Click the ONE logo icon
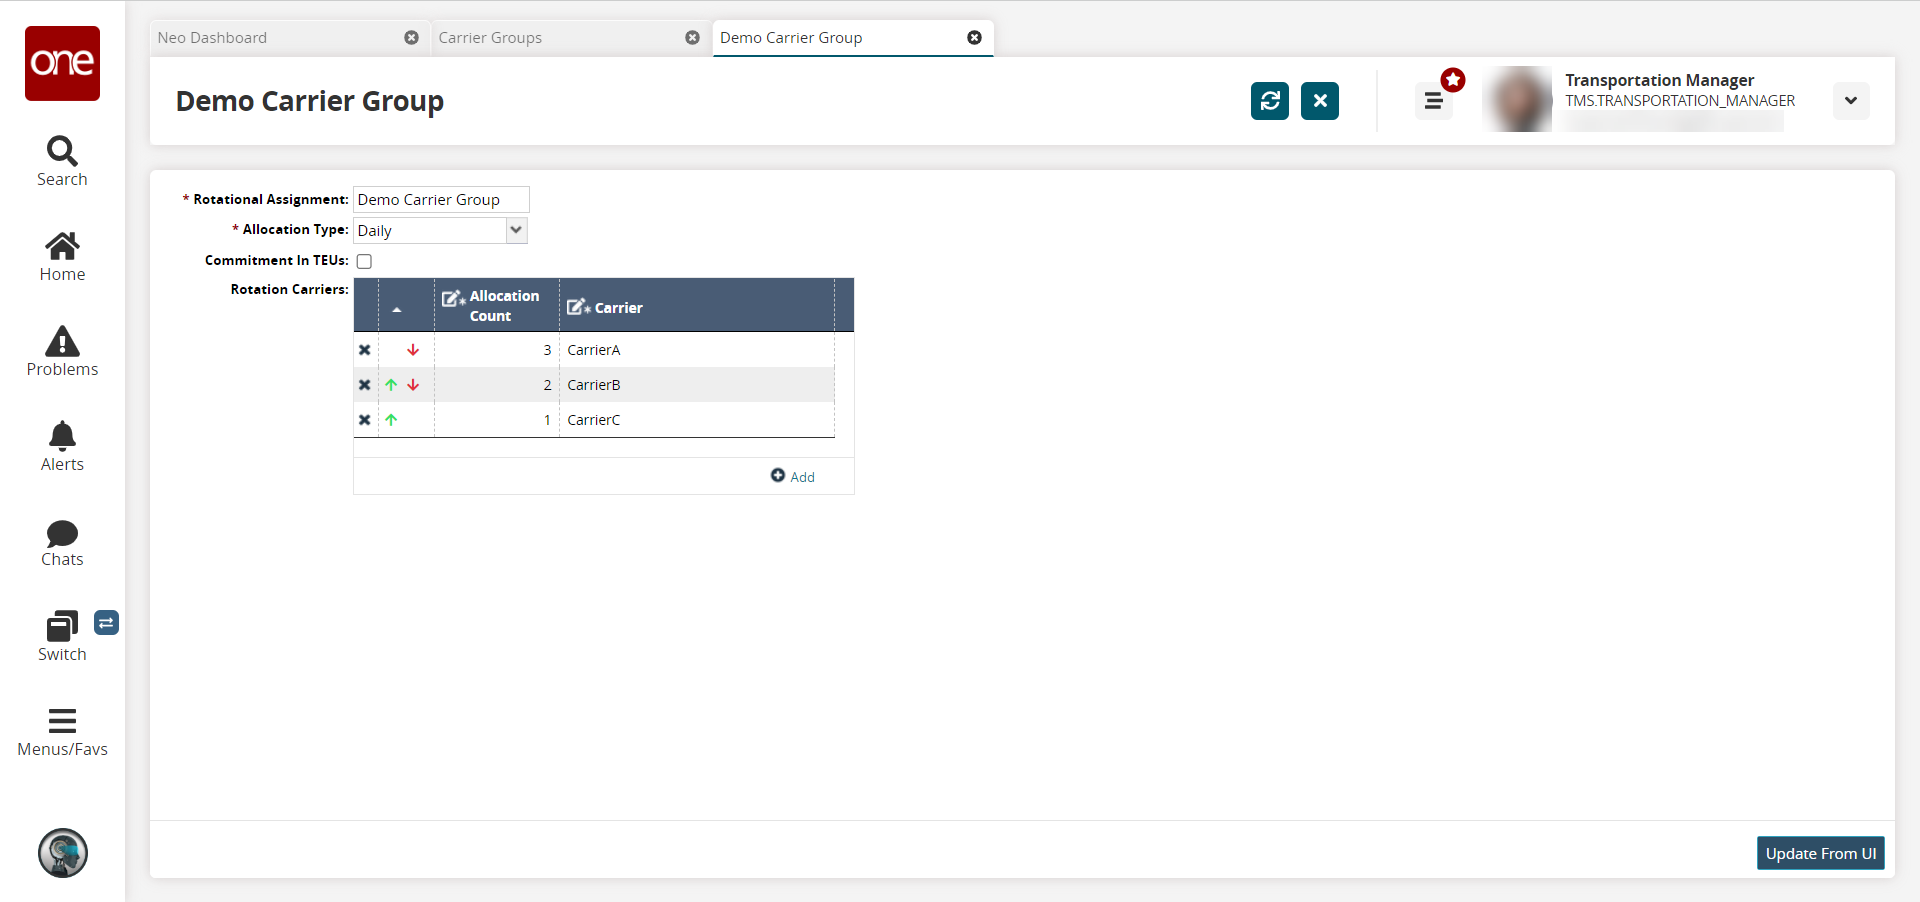 pos(62,63)
